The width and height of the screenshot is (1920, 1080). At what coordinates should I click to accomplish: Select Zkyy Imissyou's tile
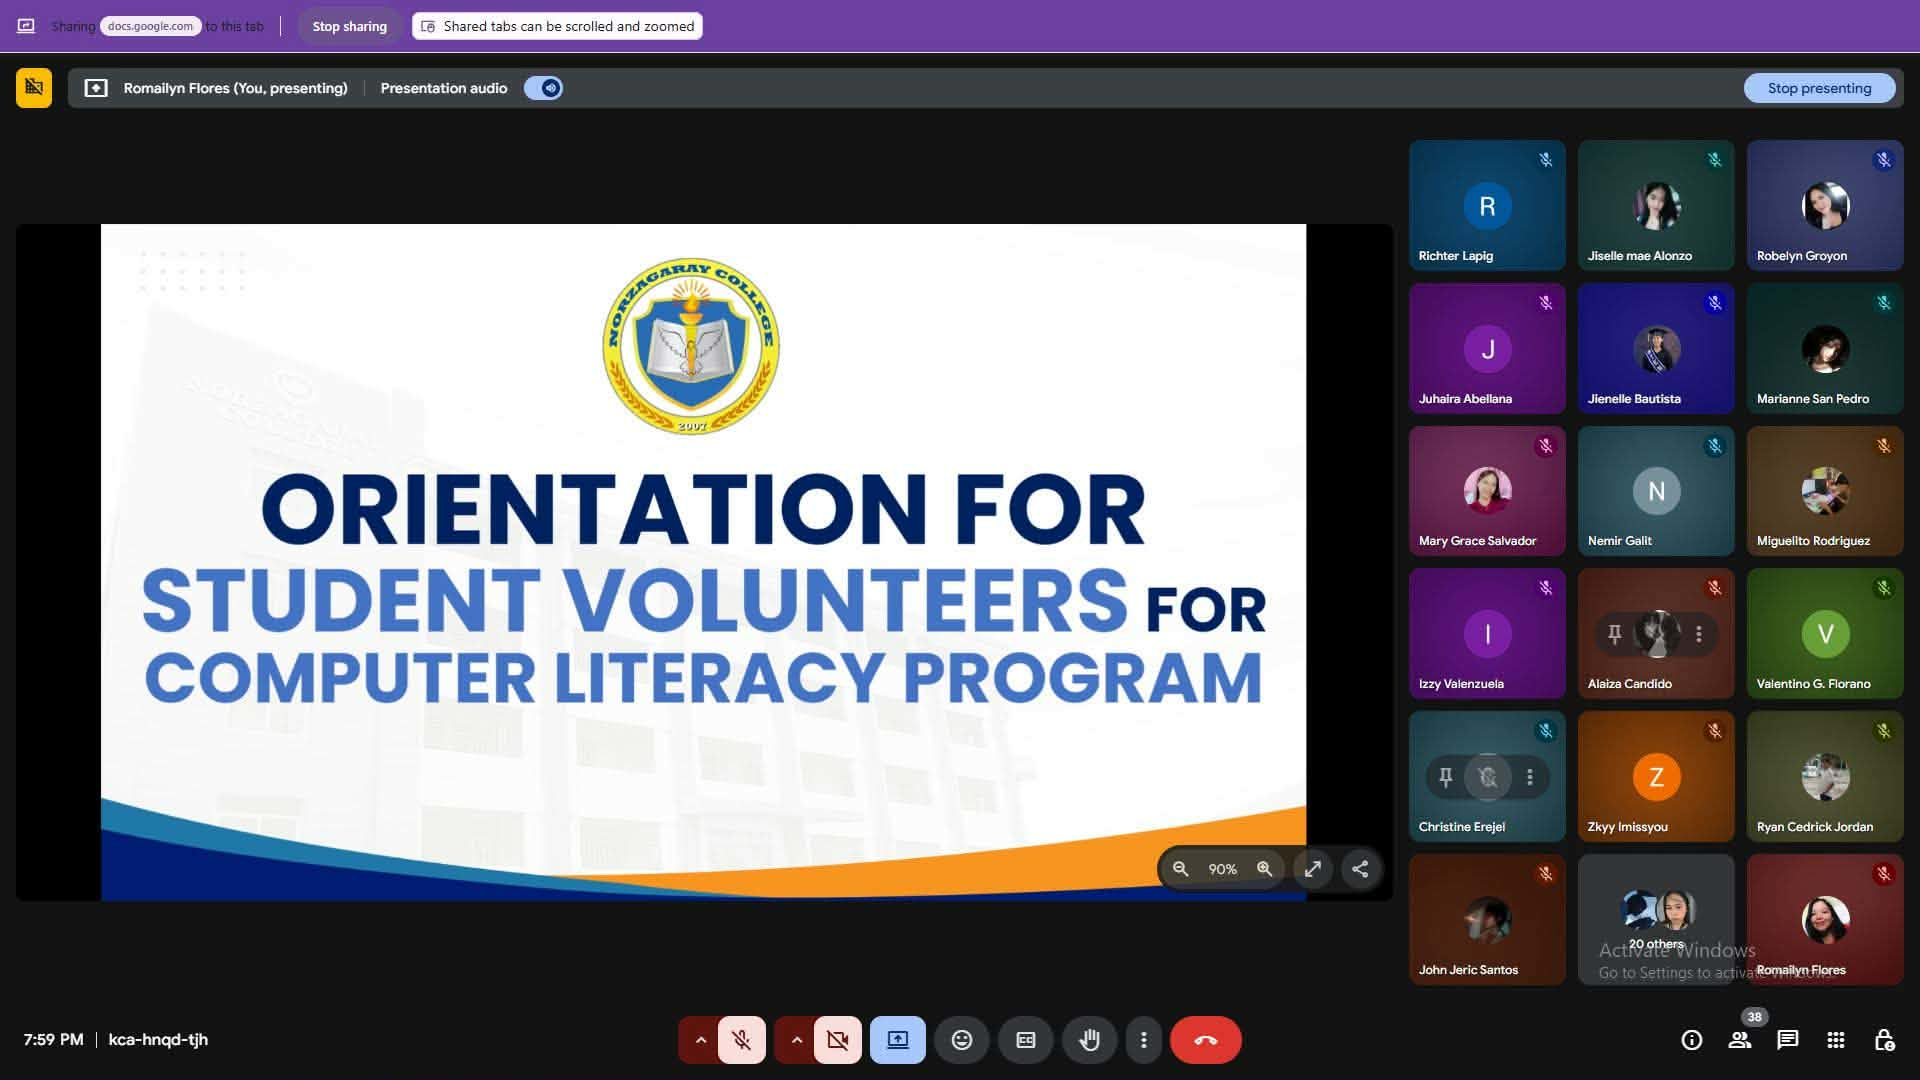1656,777
